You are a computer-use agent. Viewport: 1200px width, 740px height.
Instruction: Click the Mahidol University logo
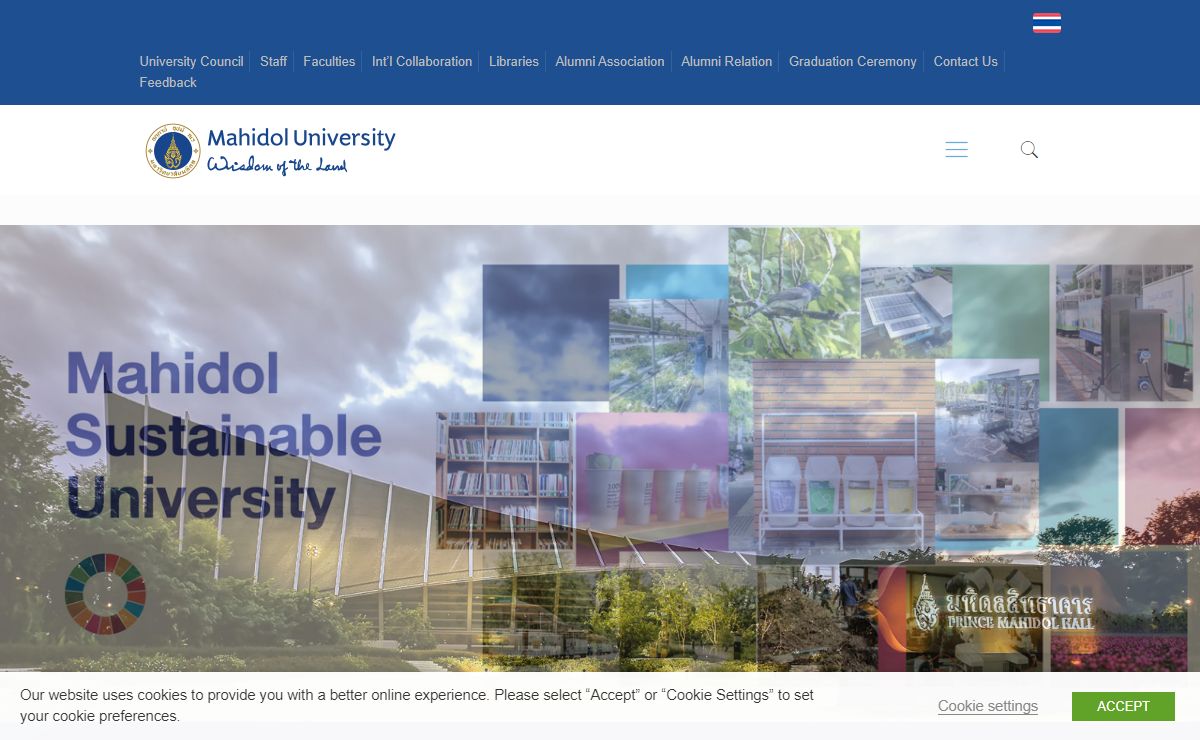271,150
